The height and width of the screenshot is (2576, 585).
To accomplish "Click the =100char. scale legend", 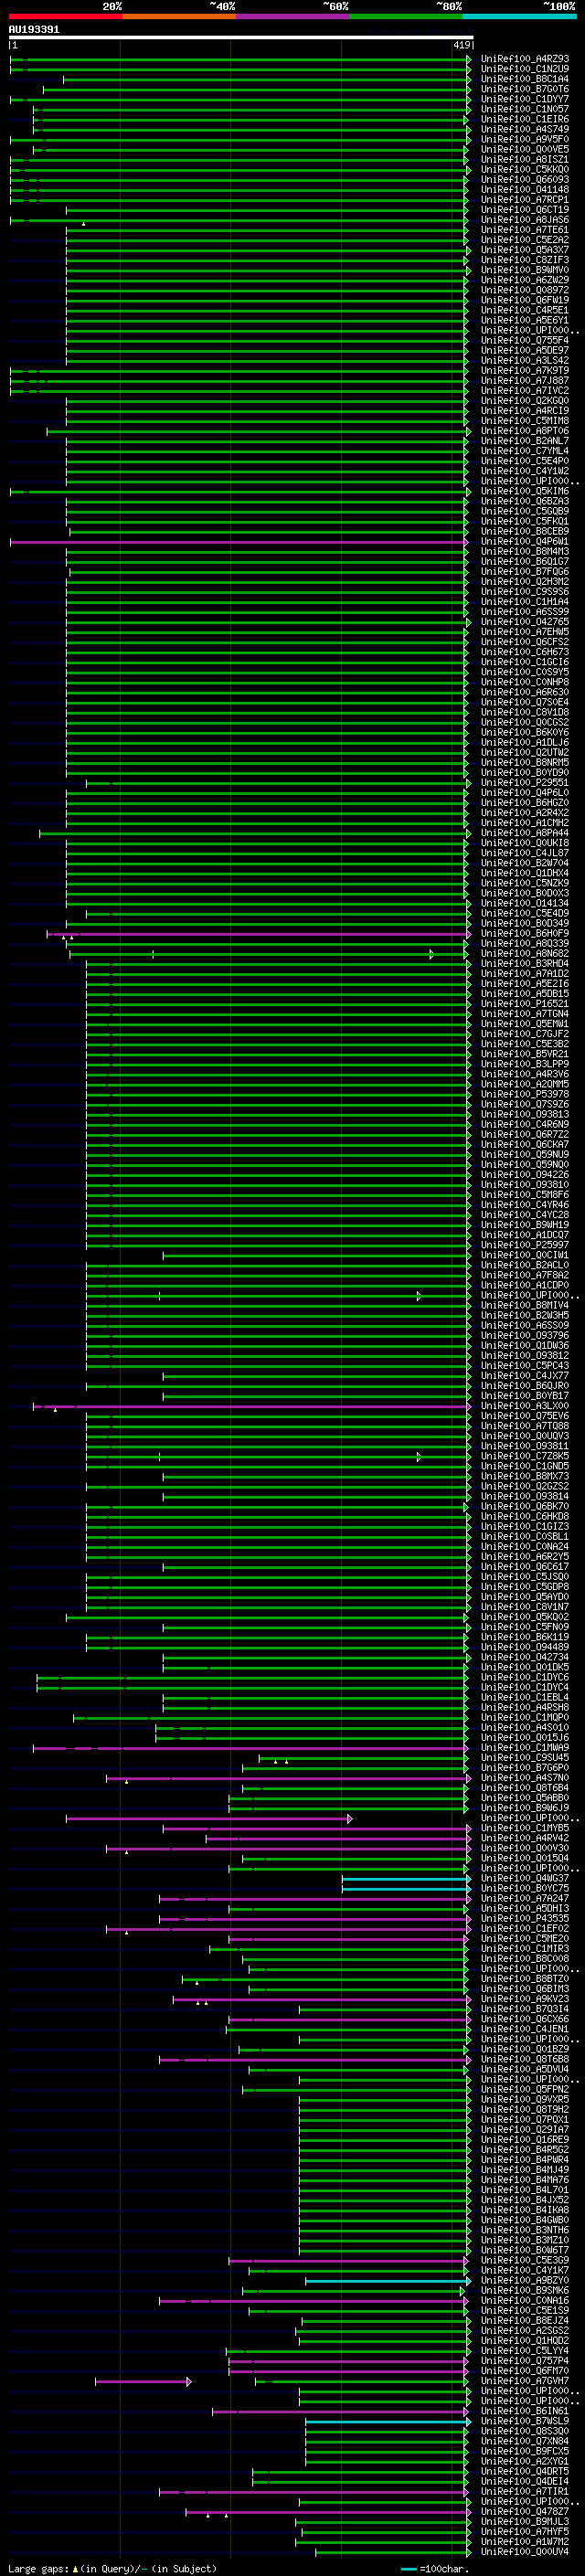I will (x=434, y=2569).
